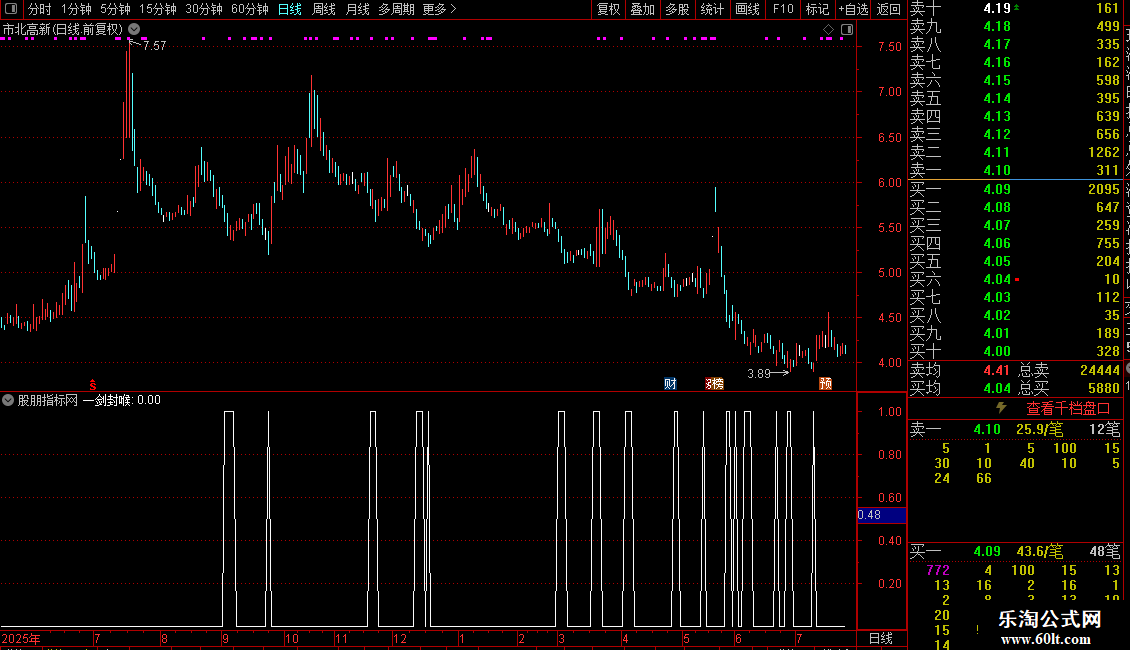Click the 复权 button
The height and width of the screenshot is (650, 1130).
608,9
